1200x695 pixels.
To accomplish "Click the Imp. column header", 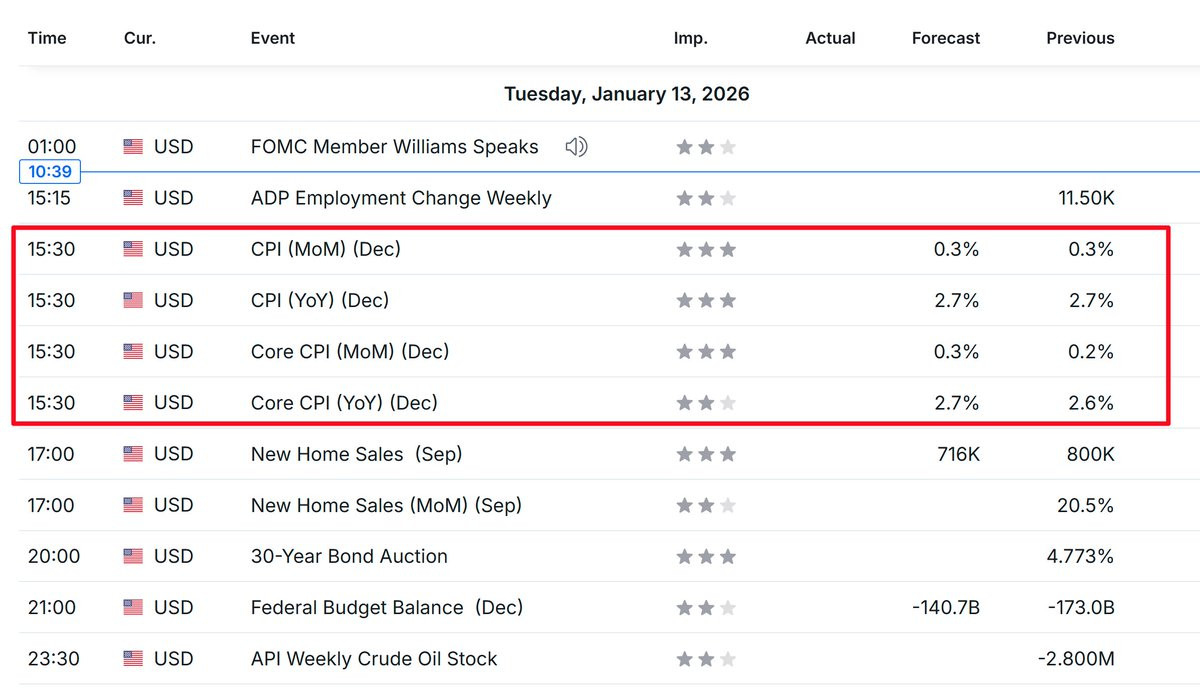I will pyautogui.click(x=690, y=38).
